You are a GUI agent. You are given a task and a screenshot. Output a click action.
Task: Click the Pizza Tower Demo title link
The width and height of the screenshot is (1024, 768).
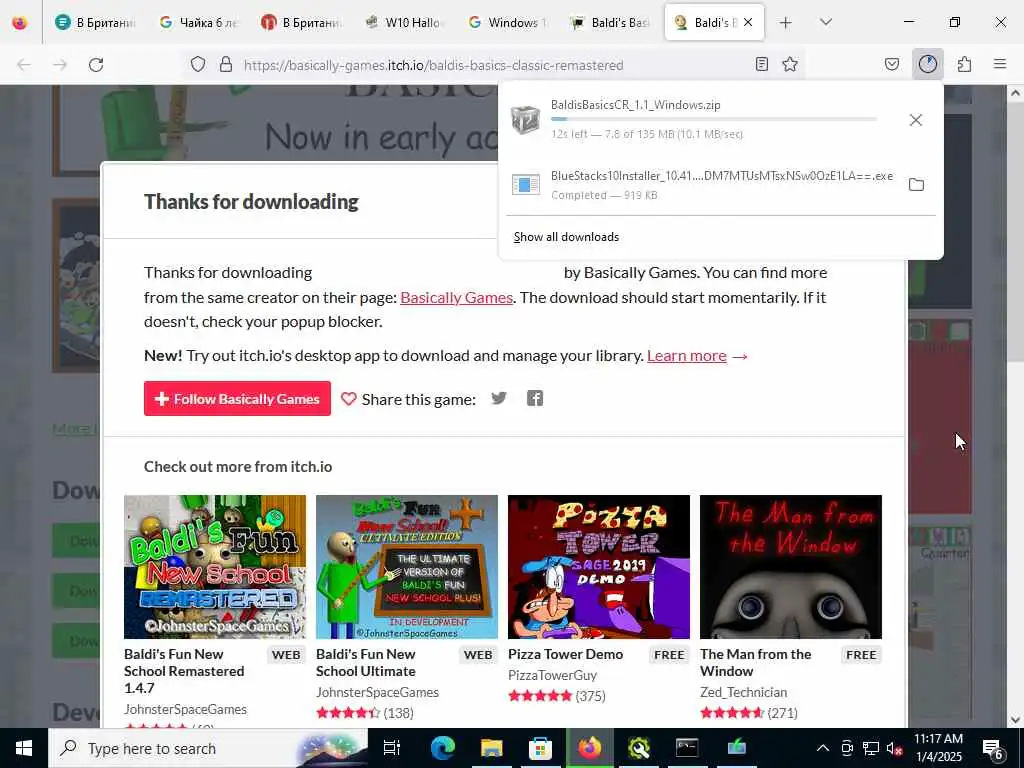click(x=566, y=654)
